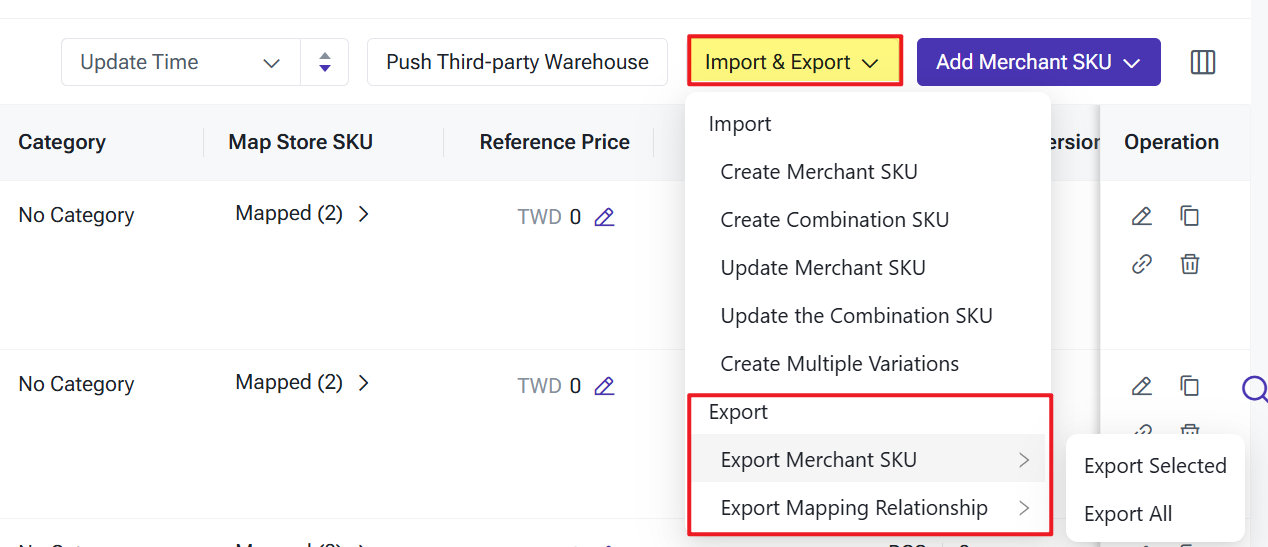The image size is (1268, 547).
Task: Click Export Selected option
Action: point(1155,466)
